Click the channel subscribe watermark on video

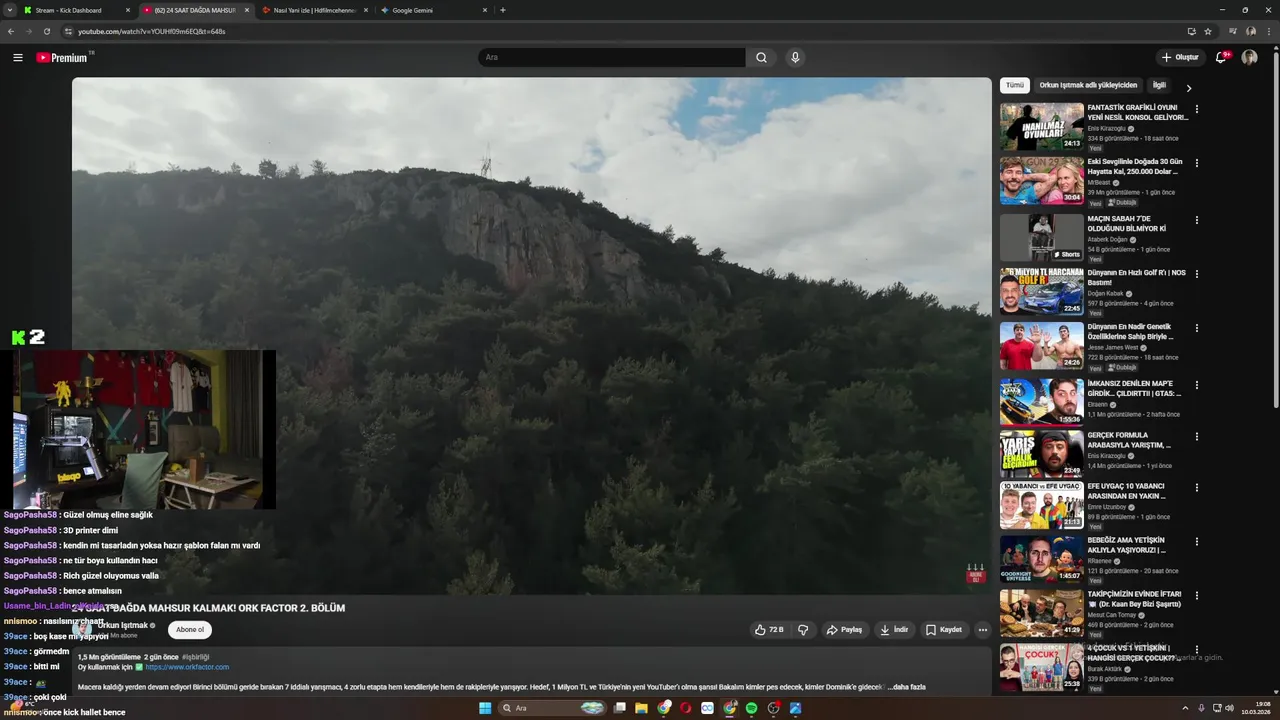pos(975,573)
